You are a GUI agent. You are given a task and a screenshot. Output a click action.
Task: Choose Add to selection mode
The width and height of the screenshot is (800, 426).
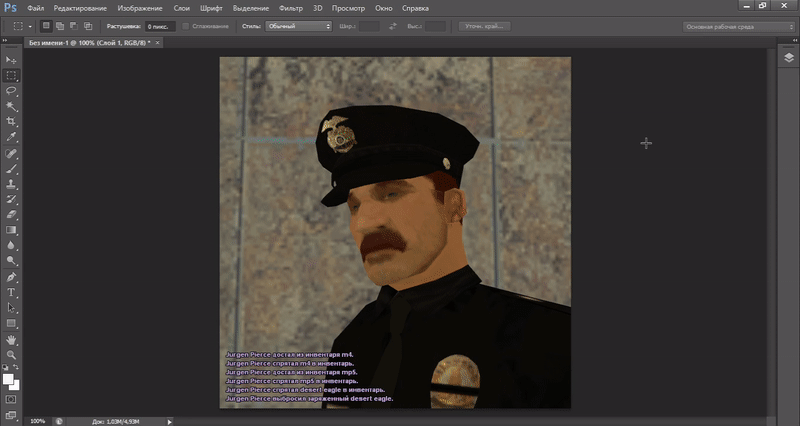(x=60, y=26)
